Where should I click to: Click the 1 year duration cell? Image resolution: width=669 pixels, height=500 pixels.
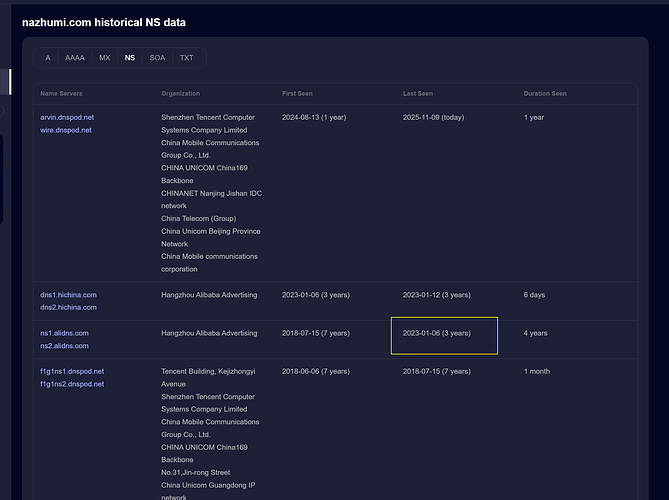pyautogui.click(x=534, y=117)
